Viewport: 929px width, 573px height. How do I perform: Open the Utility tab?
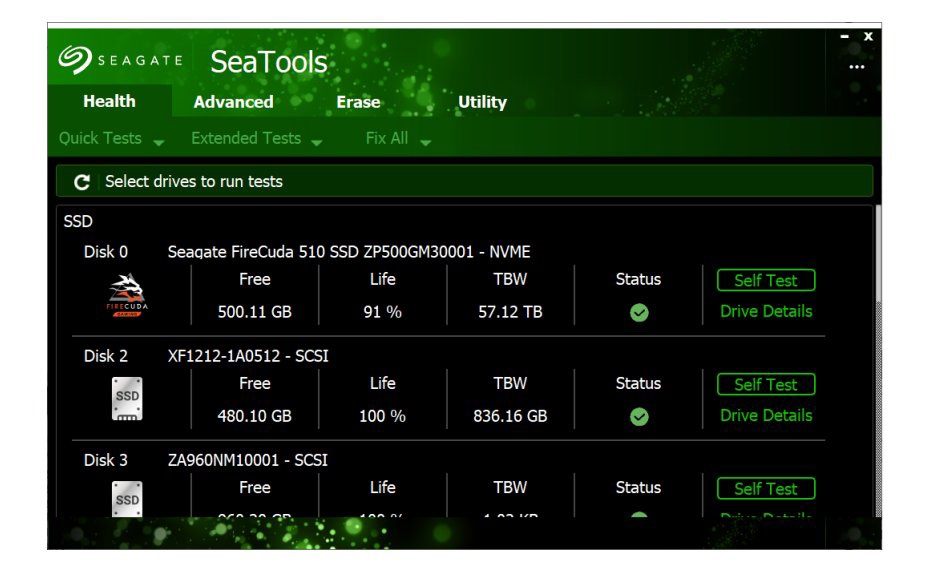coord(482,102)
